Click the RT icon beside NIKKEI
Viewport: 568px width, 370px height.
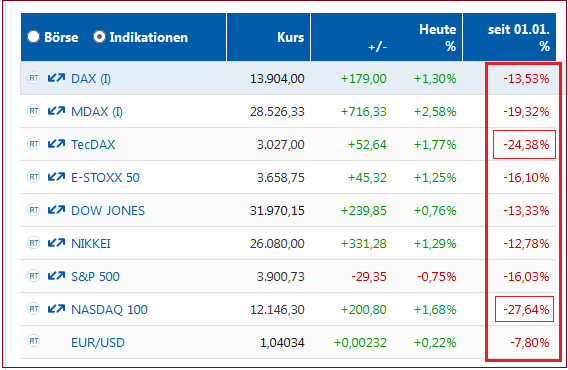click(34, 243)
